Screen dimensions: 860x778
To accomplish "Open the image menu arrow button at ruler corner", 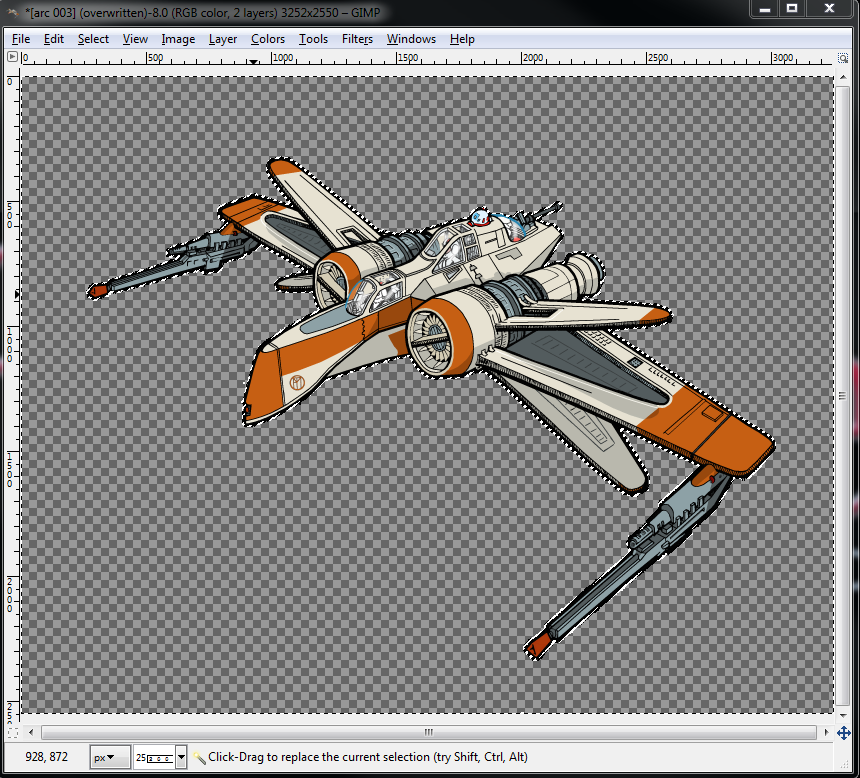I will pyautogui.click(x=12, y=58).
